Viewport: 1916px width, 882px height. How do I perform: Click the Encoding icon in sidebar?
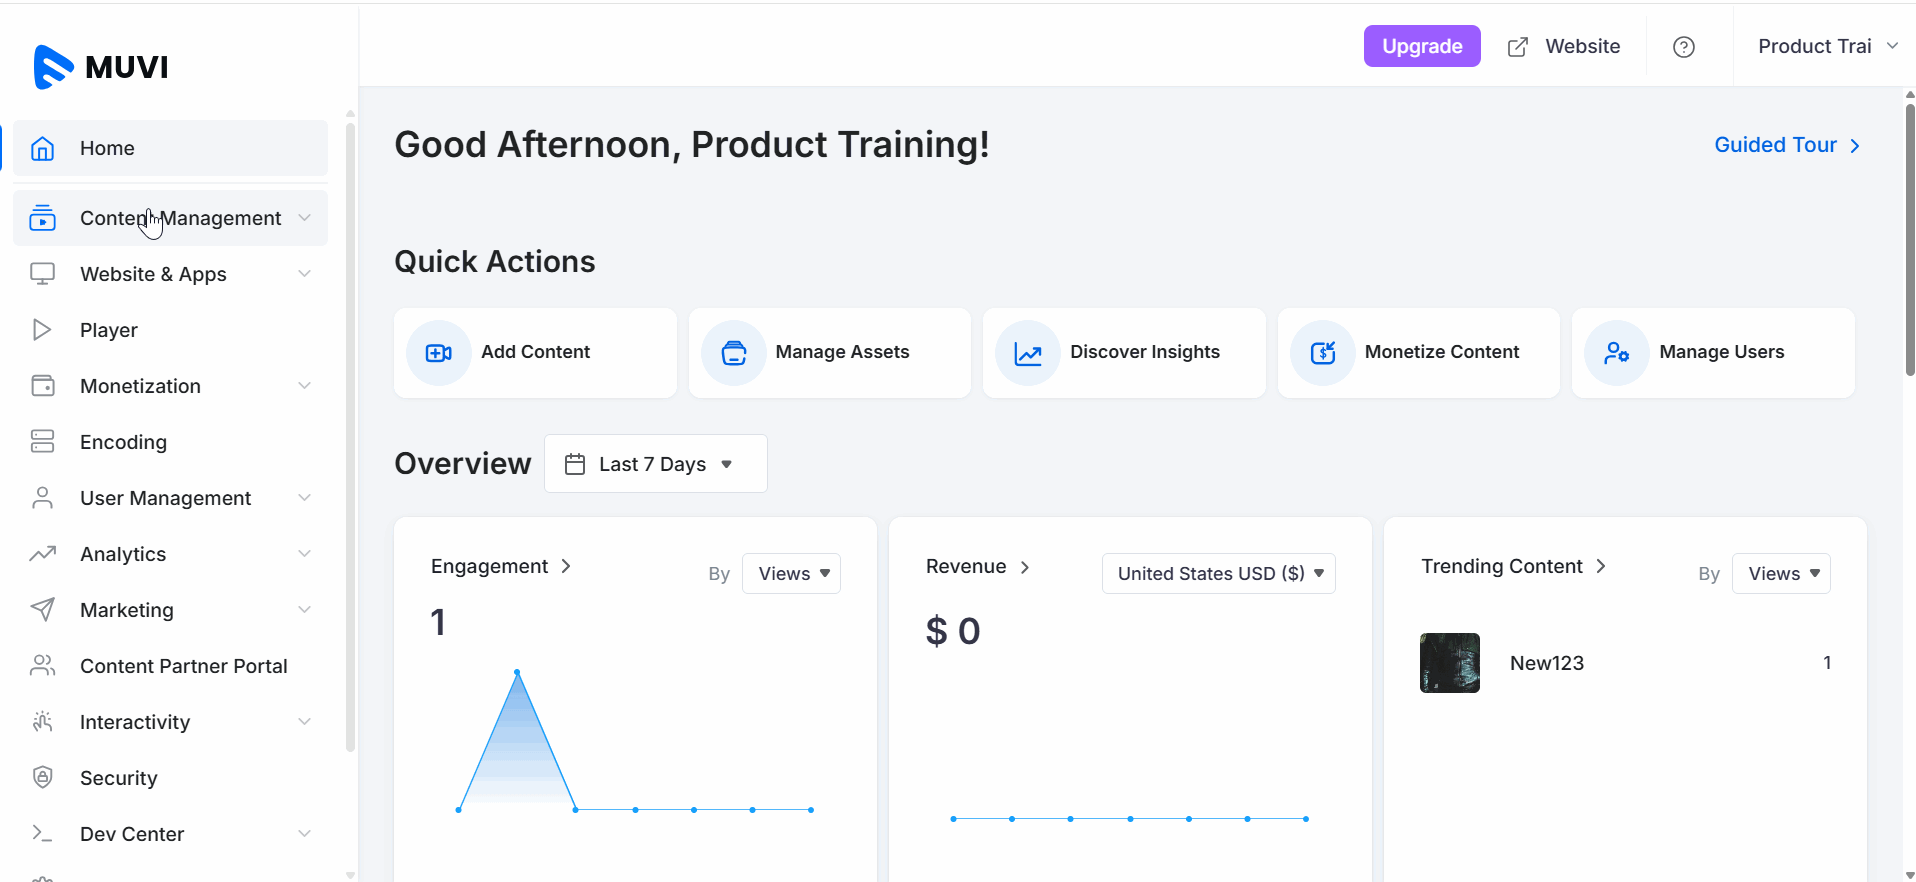(x=42, y=441)
